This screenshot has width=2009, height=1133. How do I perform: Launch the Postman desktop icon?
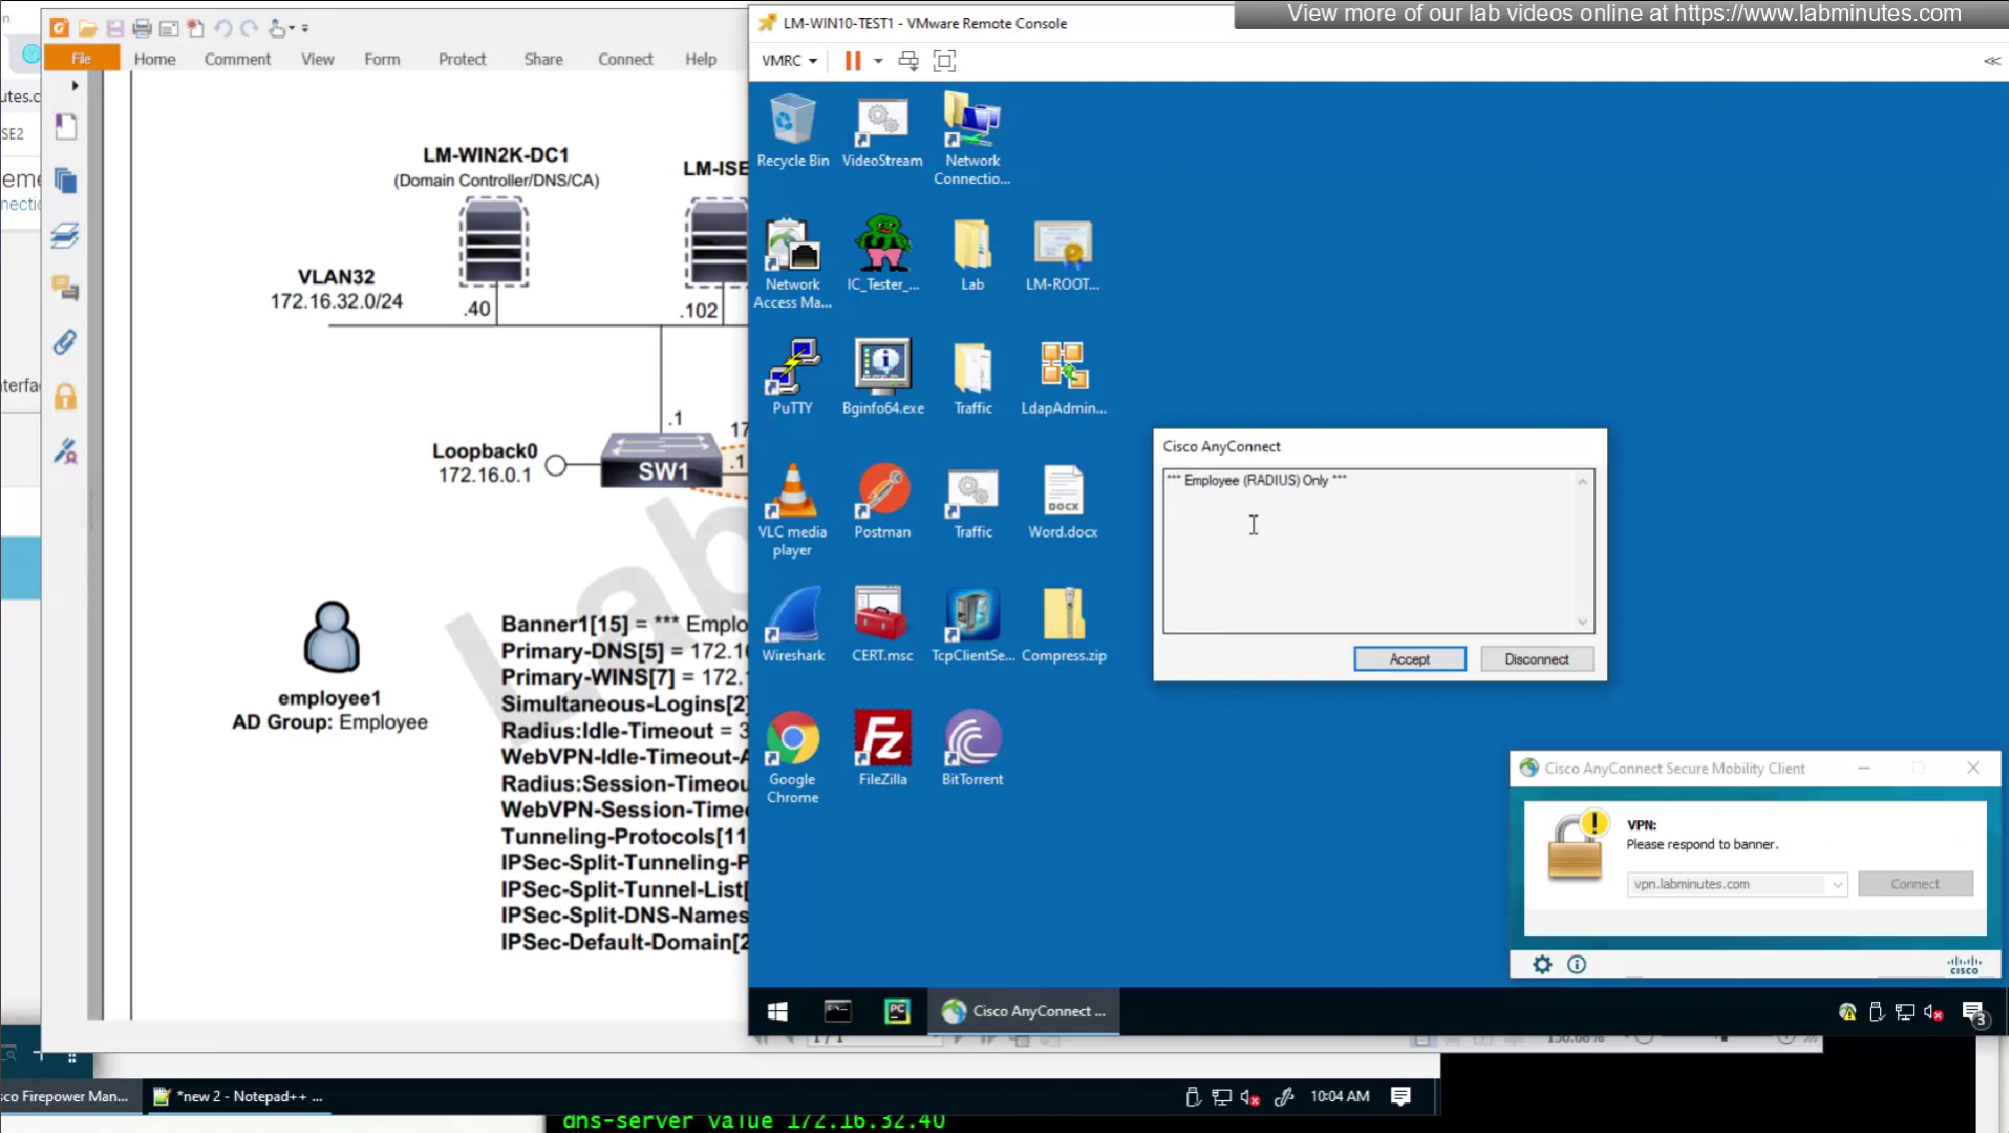(882, 497)
